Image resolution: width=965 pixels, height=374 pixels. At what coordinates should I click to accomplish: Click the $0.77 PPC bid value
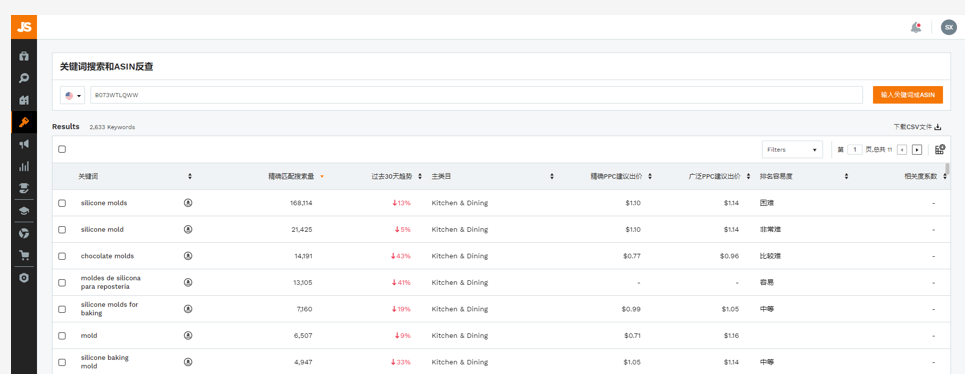[x=631, y=256]
